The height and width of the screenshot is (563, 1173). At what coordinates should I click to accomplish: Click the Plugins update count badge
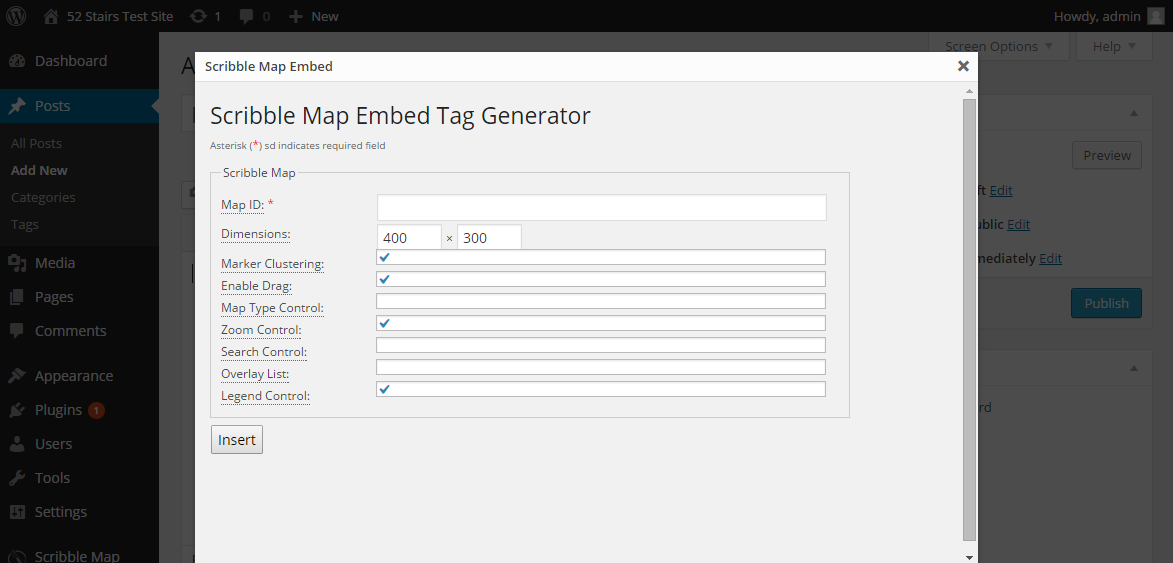click(96, 410)
